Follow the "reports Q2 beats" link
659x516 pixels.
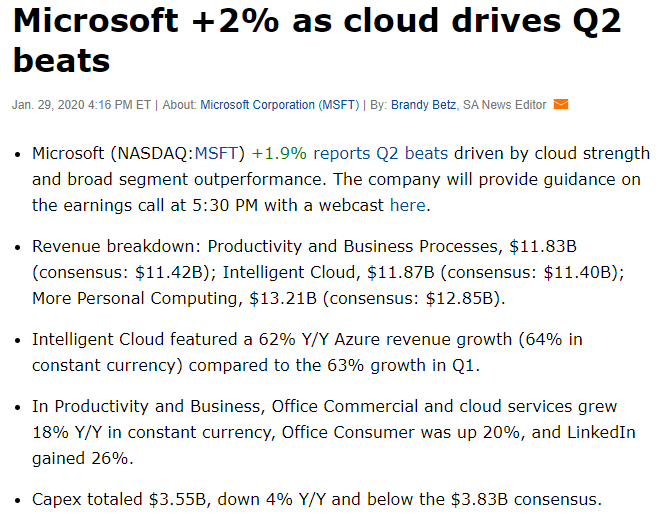click(x=383, y=154)
